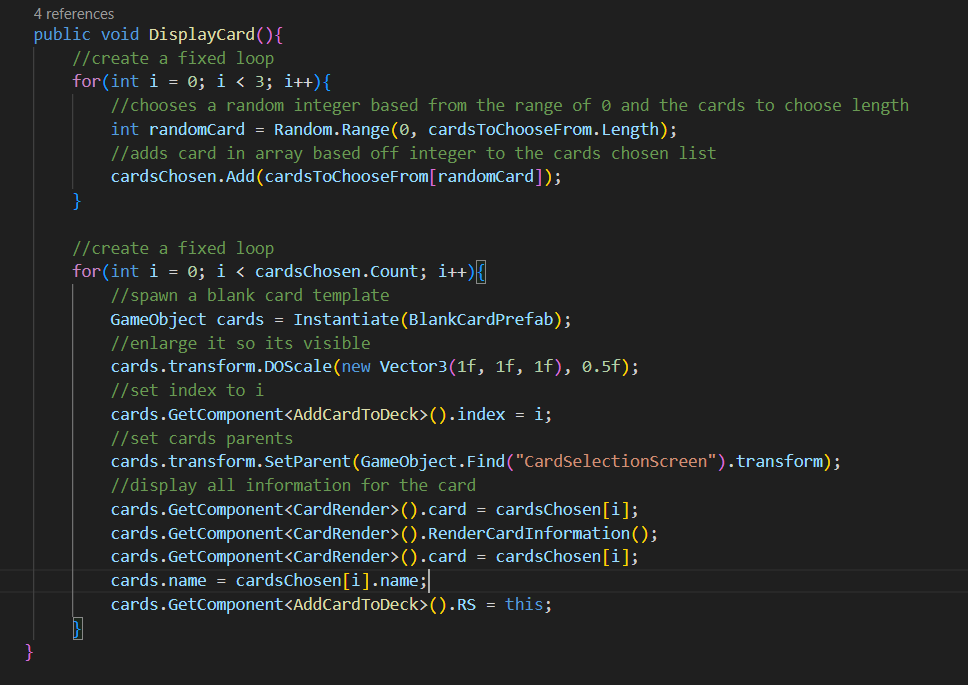Click the "CardSelectionScreen" string literal
968x685 pixels.
[615, 462]
